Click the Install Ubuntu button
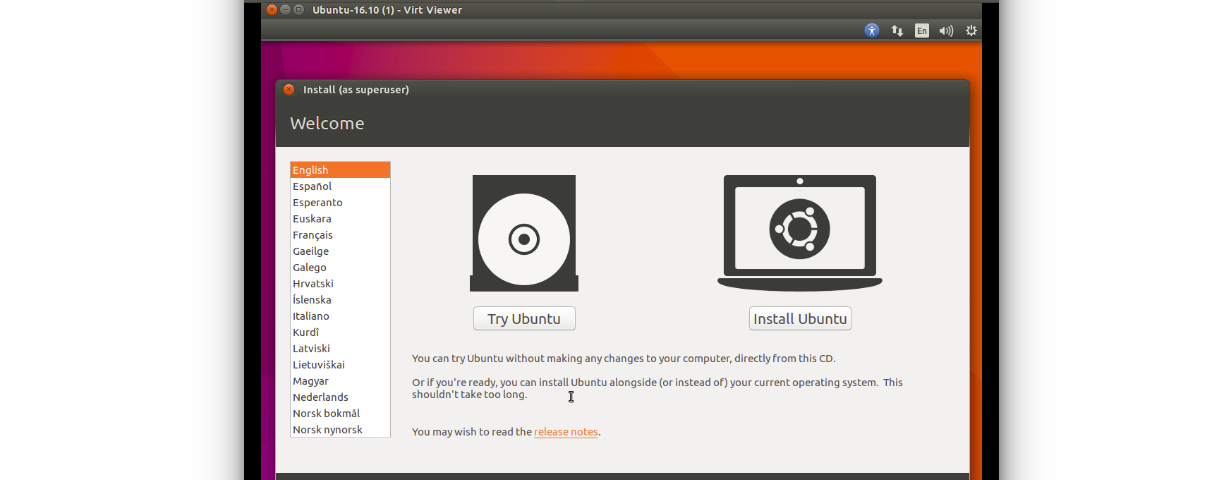The width and height of the screenshot is (1213, 480). coord(800,319)
